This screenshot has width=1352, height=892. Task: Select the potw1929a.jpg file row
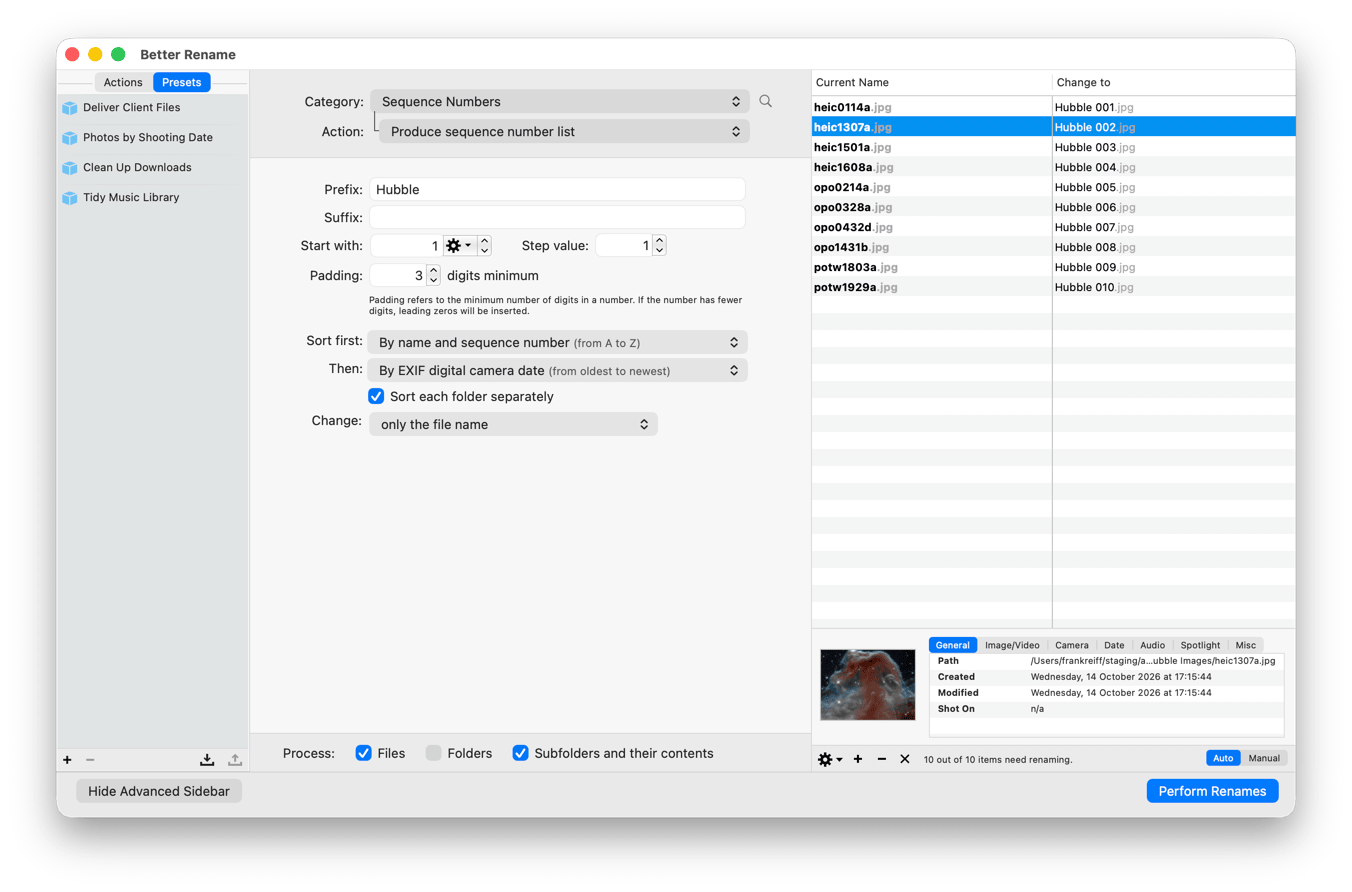[1053, 287]
